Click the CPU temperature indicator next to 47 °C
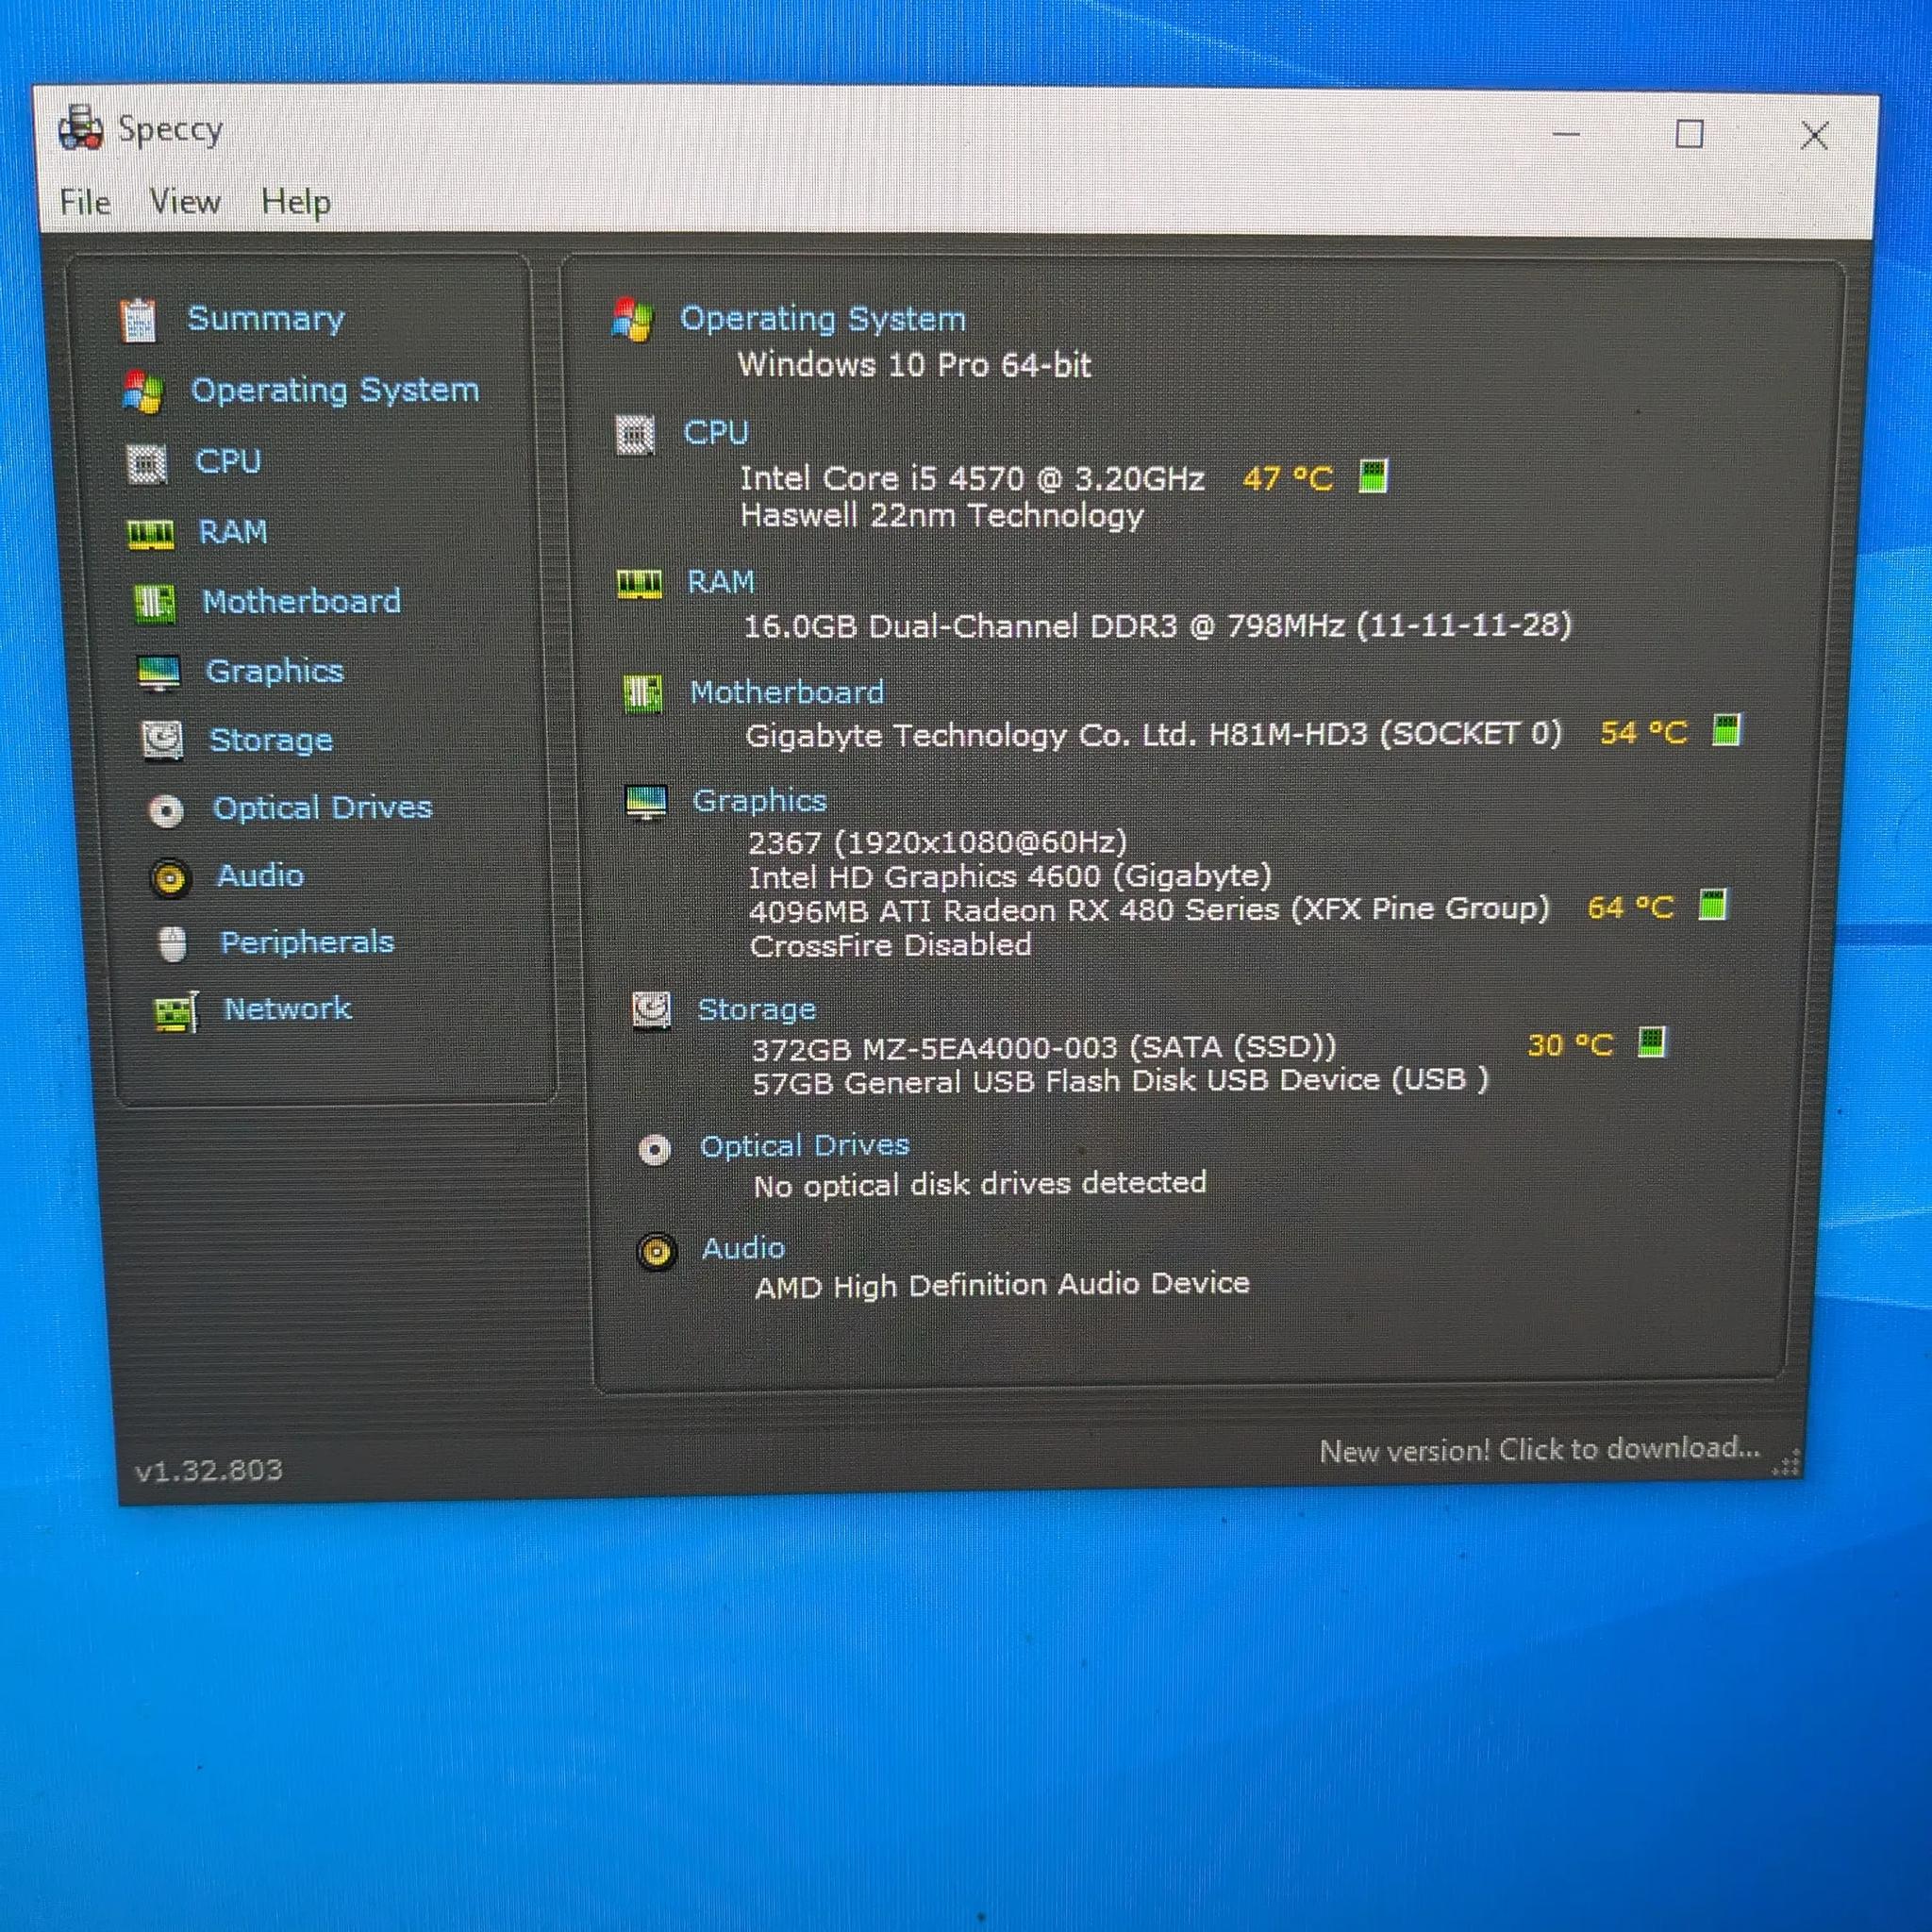1932x1932 pixels. click(x=1374, y=477)
